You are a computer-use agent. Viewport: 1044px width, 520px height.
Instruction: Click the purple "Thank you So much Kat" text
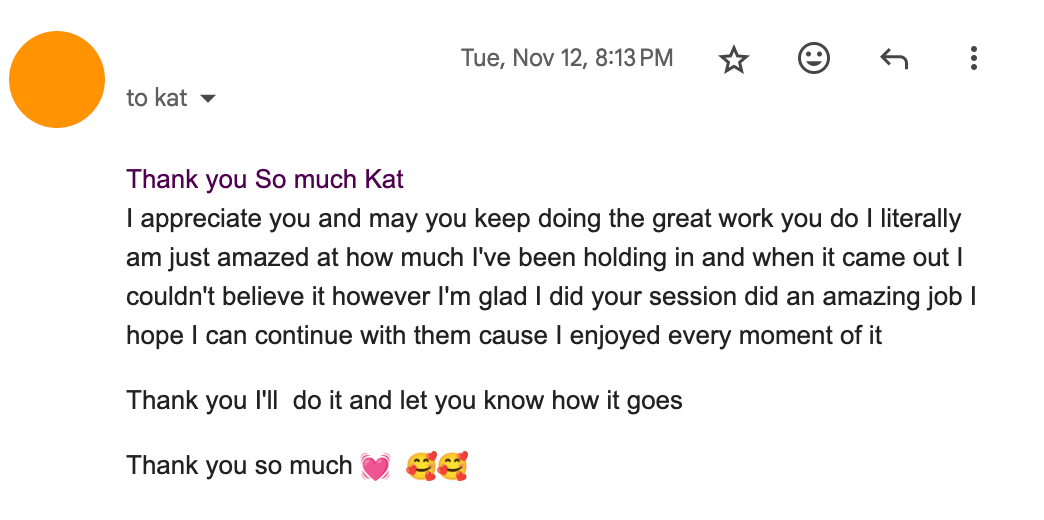(265, 180)
